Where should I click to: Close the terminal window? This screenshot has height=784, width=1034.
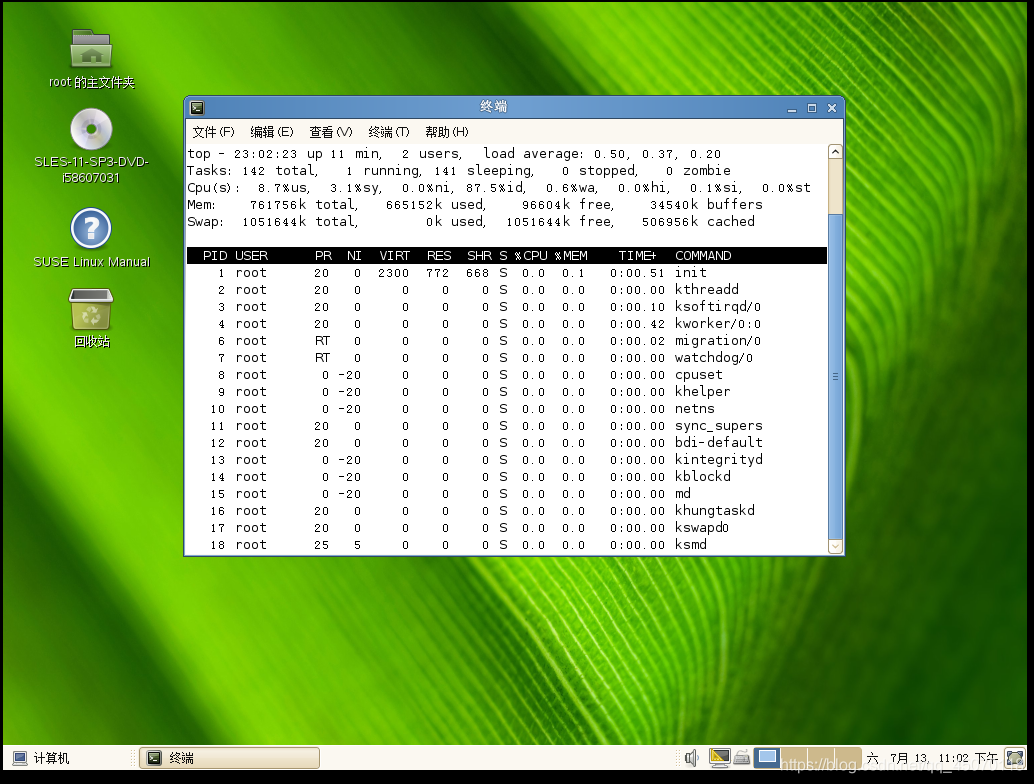tap(832, 108)
